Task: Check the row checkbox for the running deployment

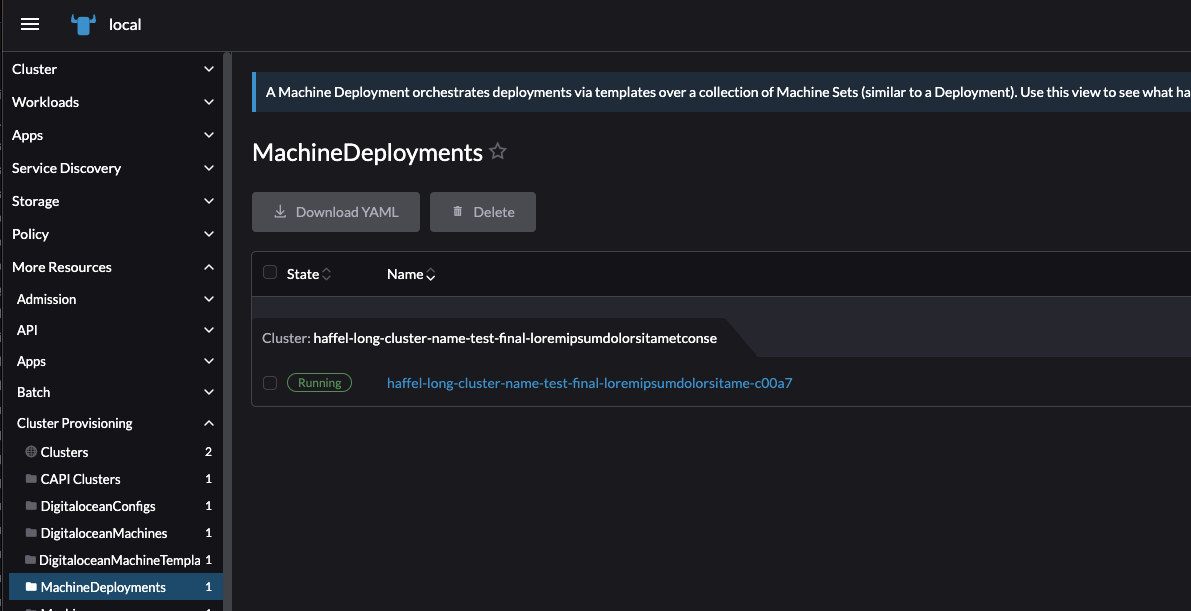Action: tap(269, 382)
